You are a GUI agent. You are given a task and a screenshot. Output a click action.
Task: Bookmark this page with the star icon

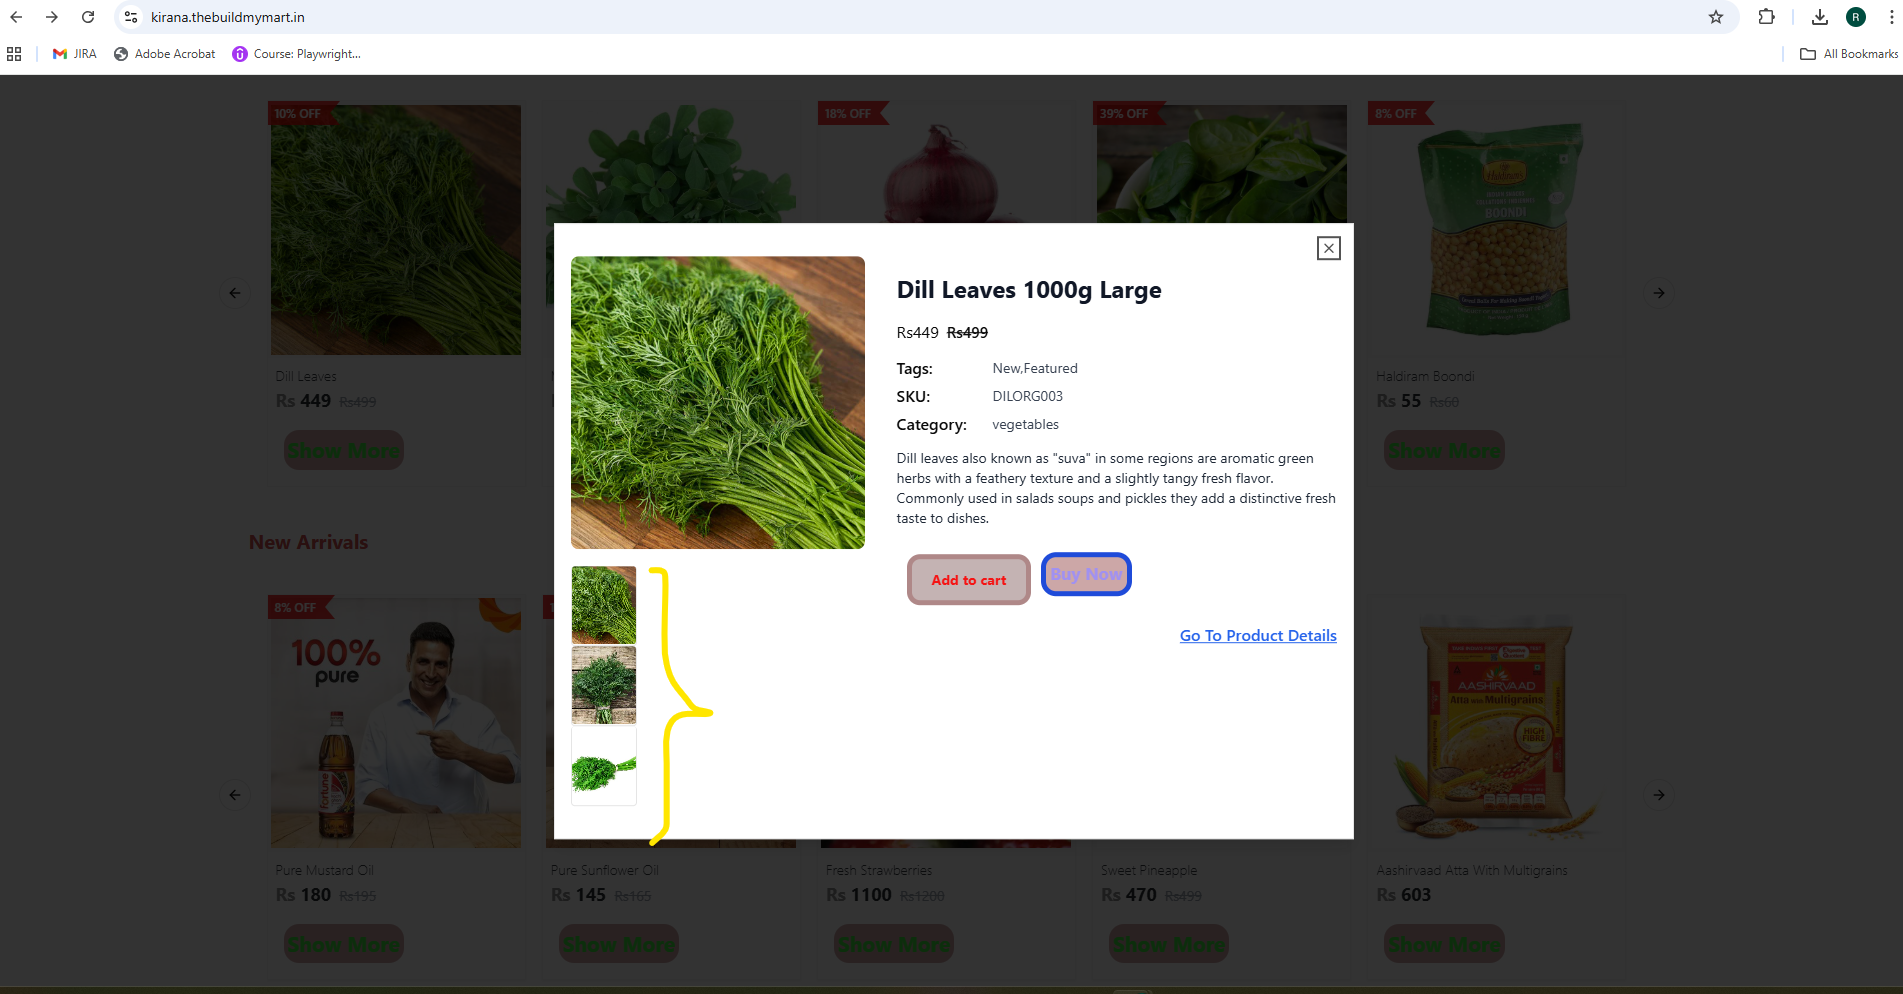(1716, 17)
